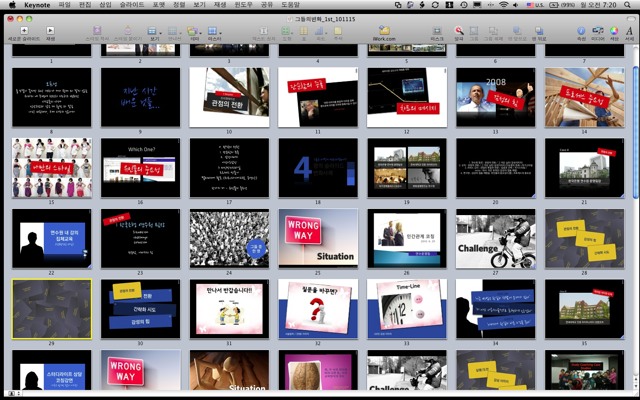Select slide 10 with the 관점의 전환 title
This screenshot has width=640, height=400.
pos(229,97)
